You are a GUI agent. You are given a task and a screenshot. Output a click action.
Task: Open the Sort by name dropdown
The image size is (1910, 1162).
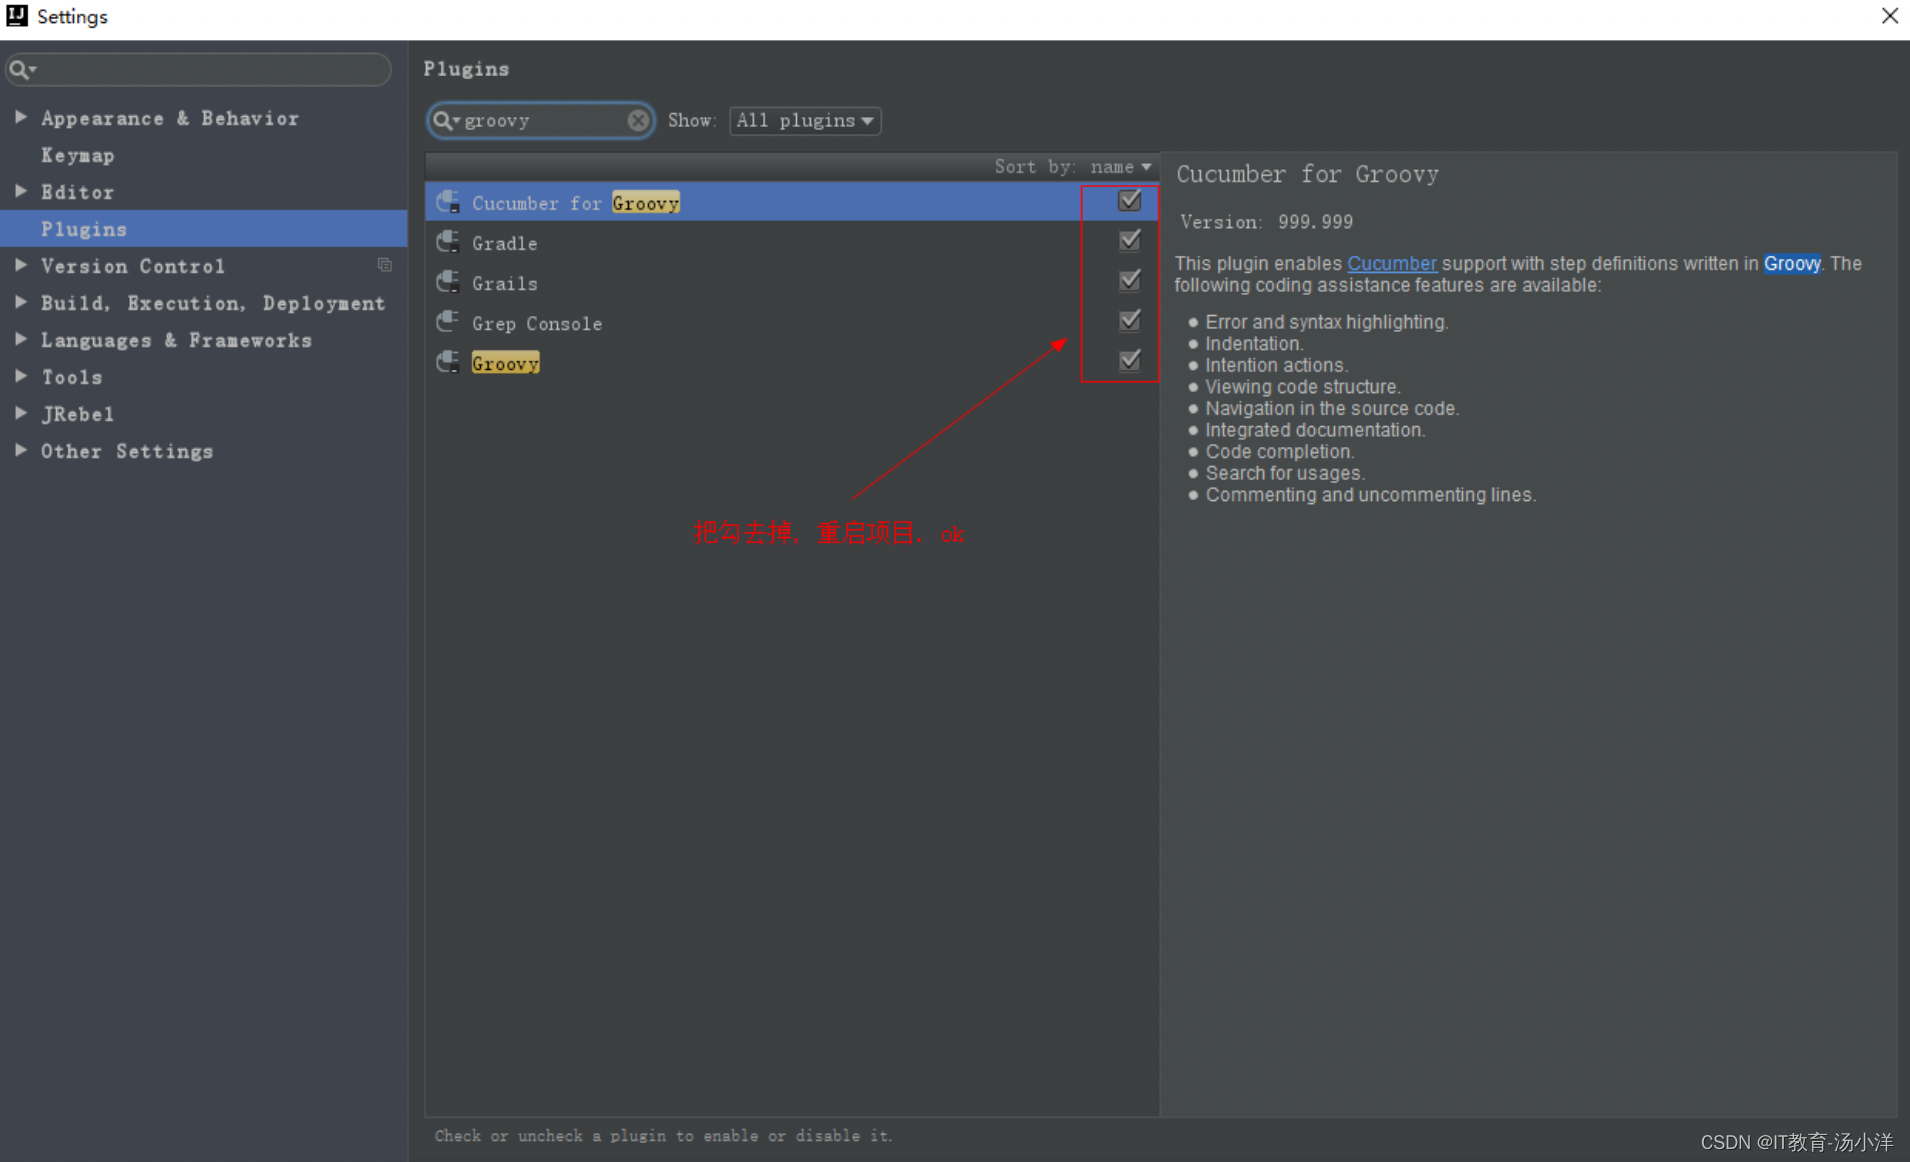coord(1121,167)
